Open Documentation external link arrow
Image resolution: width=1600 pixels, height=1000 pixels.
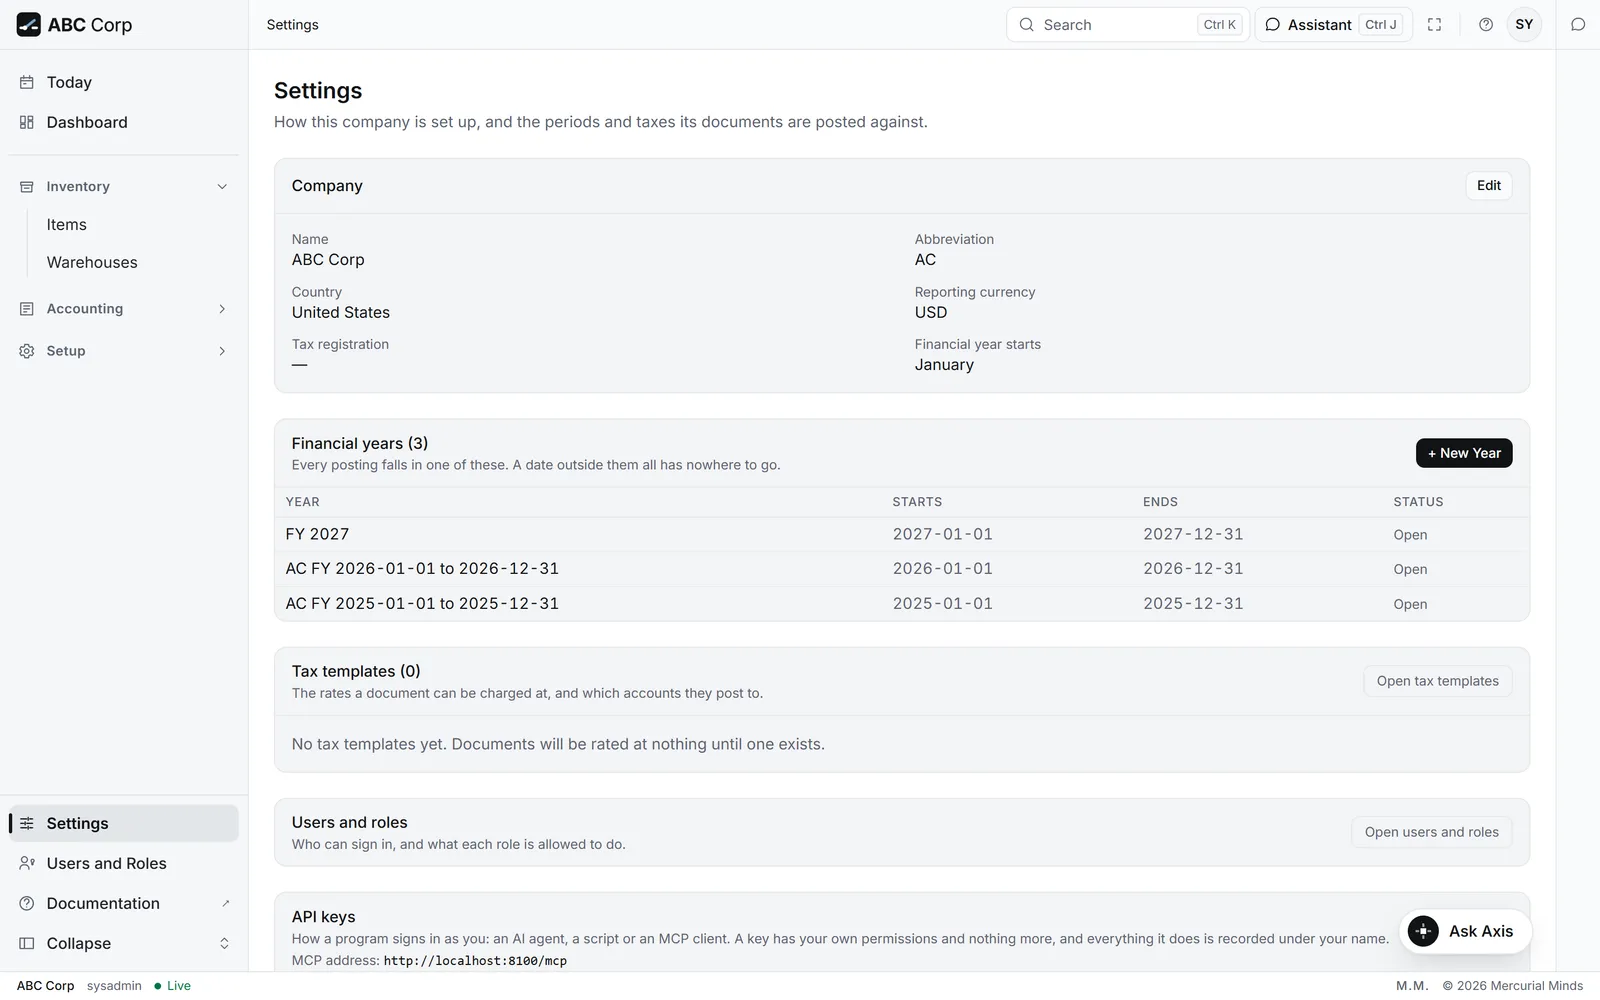(225, 903)
